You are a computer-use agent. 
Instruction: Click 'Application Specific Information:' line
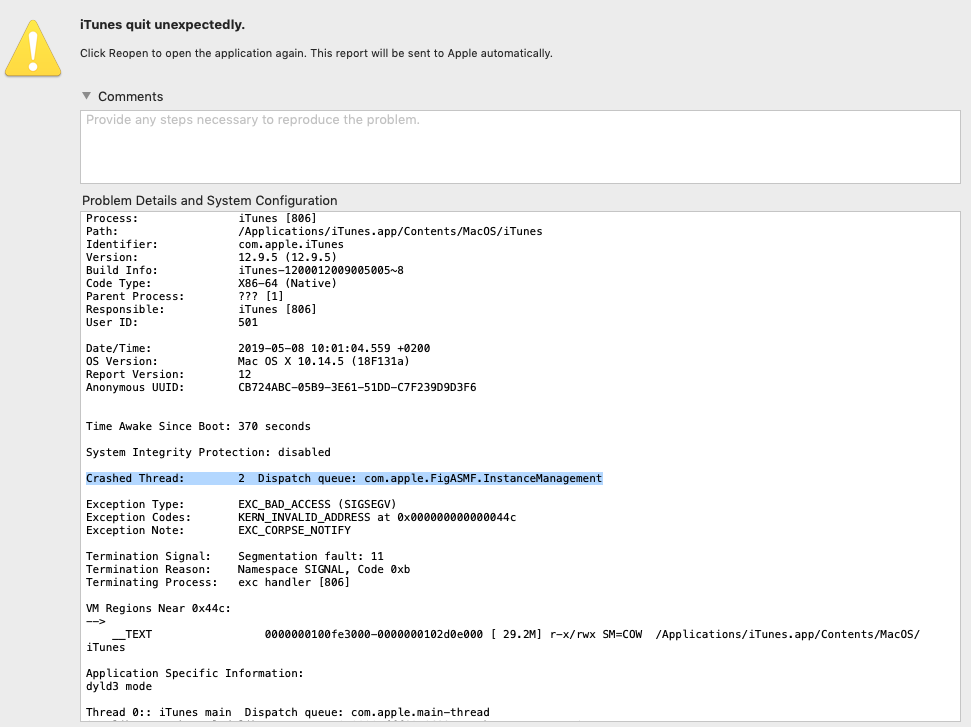195,673
